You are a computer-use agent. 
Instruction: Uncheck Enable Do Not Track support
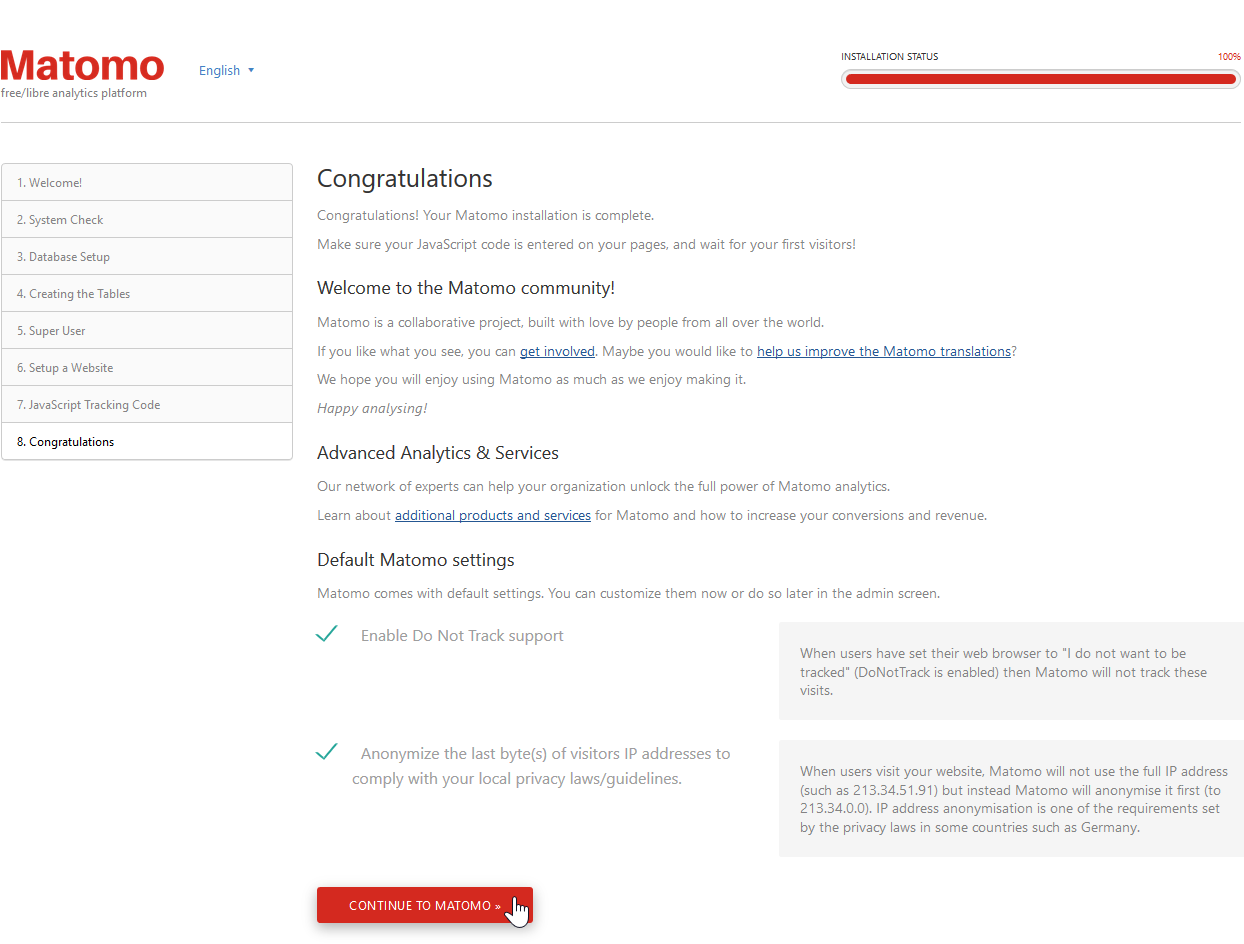pos(327,634)
